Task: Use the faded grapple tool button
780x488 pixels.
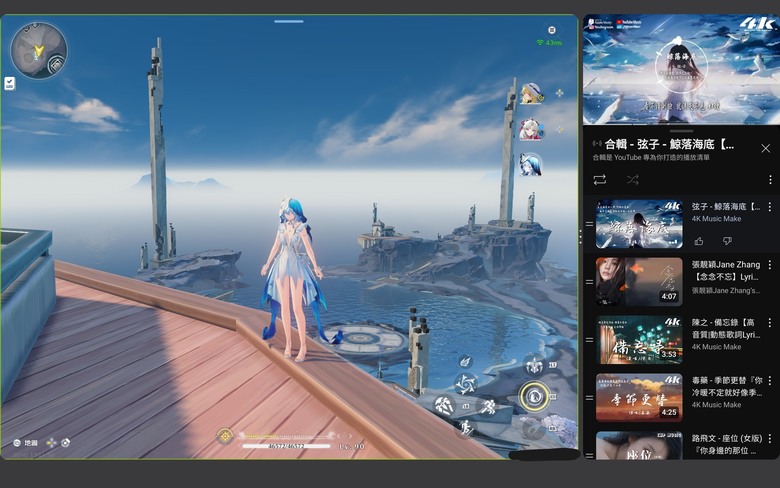Action: pyautogui.click(x=534, y=428)
